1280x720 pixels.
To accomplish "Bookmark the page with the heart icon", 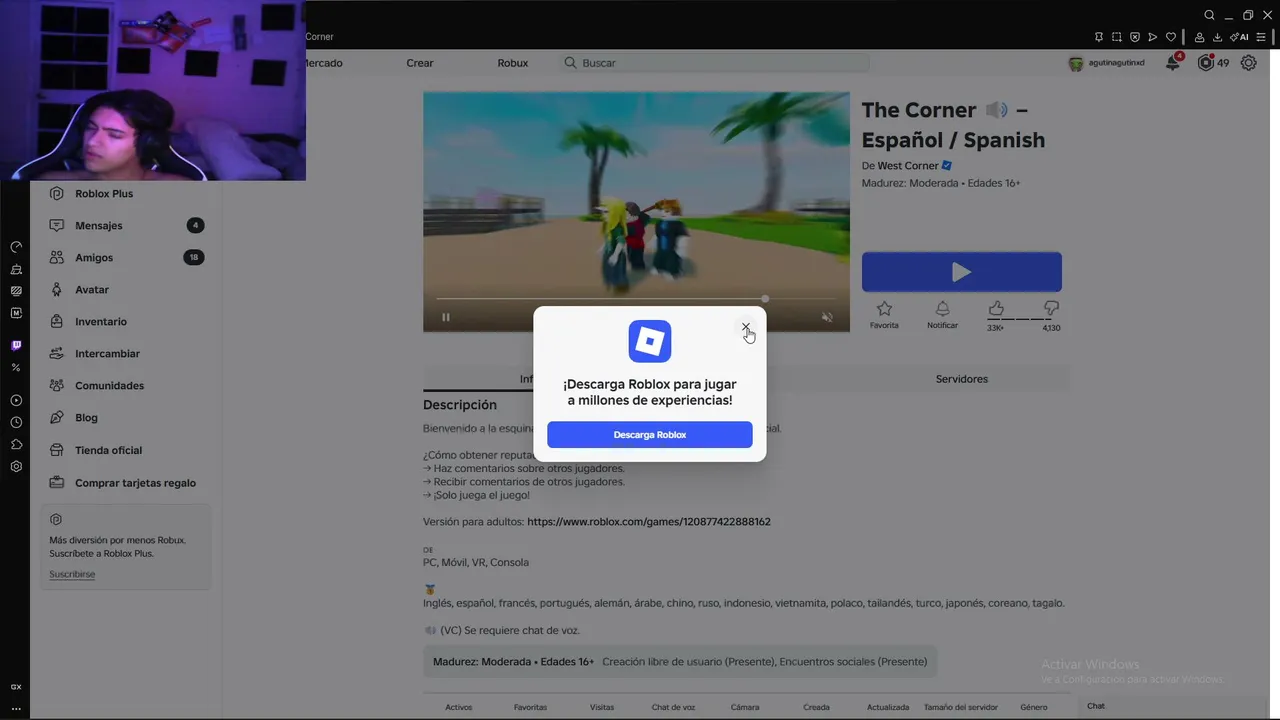I will point(1171,37).
